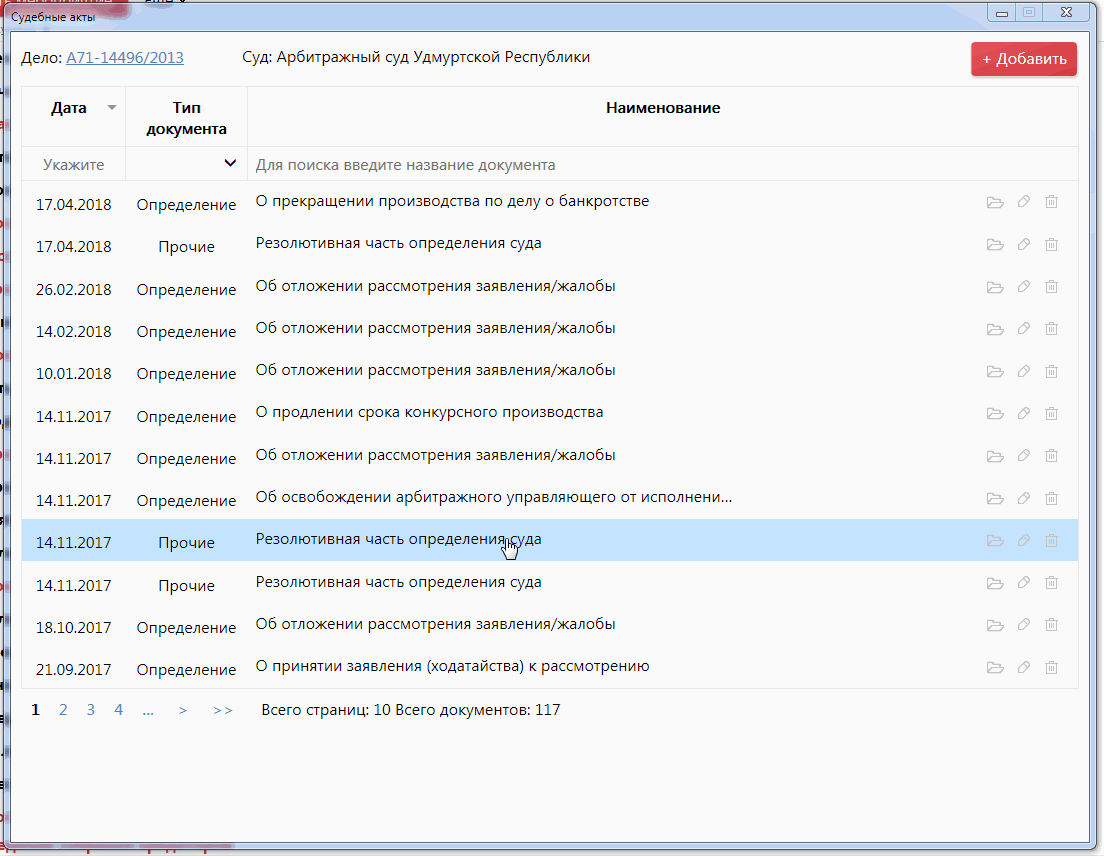Viewport: 1104px width, 856px height.
Task: Sort by 'Дата' column arrow
Action: pyautogui.click(x=112, y=108)
